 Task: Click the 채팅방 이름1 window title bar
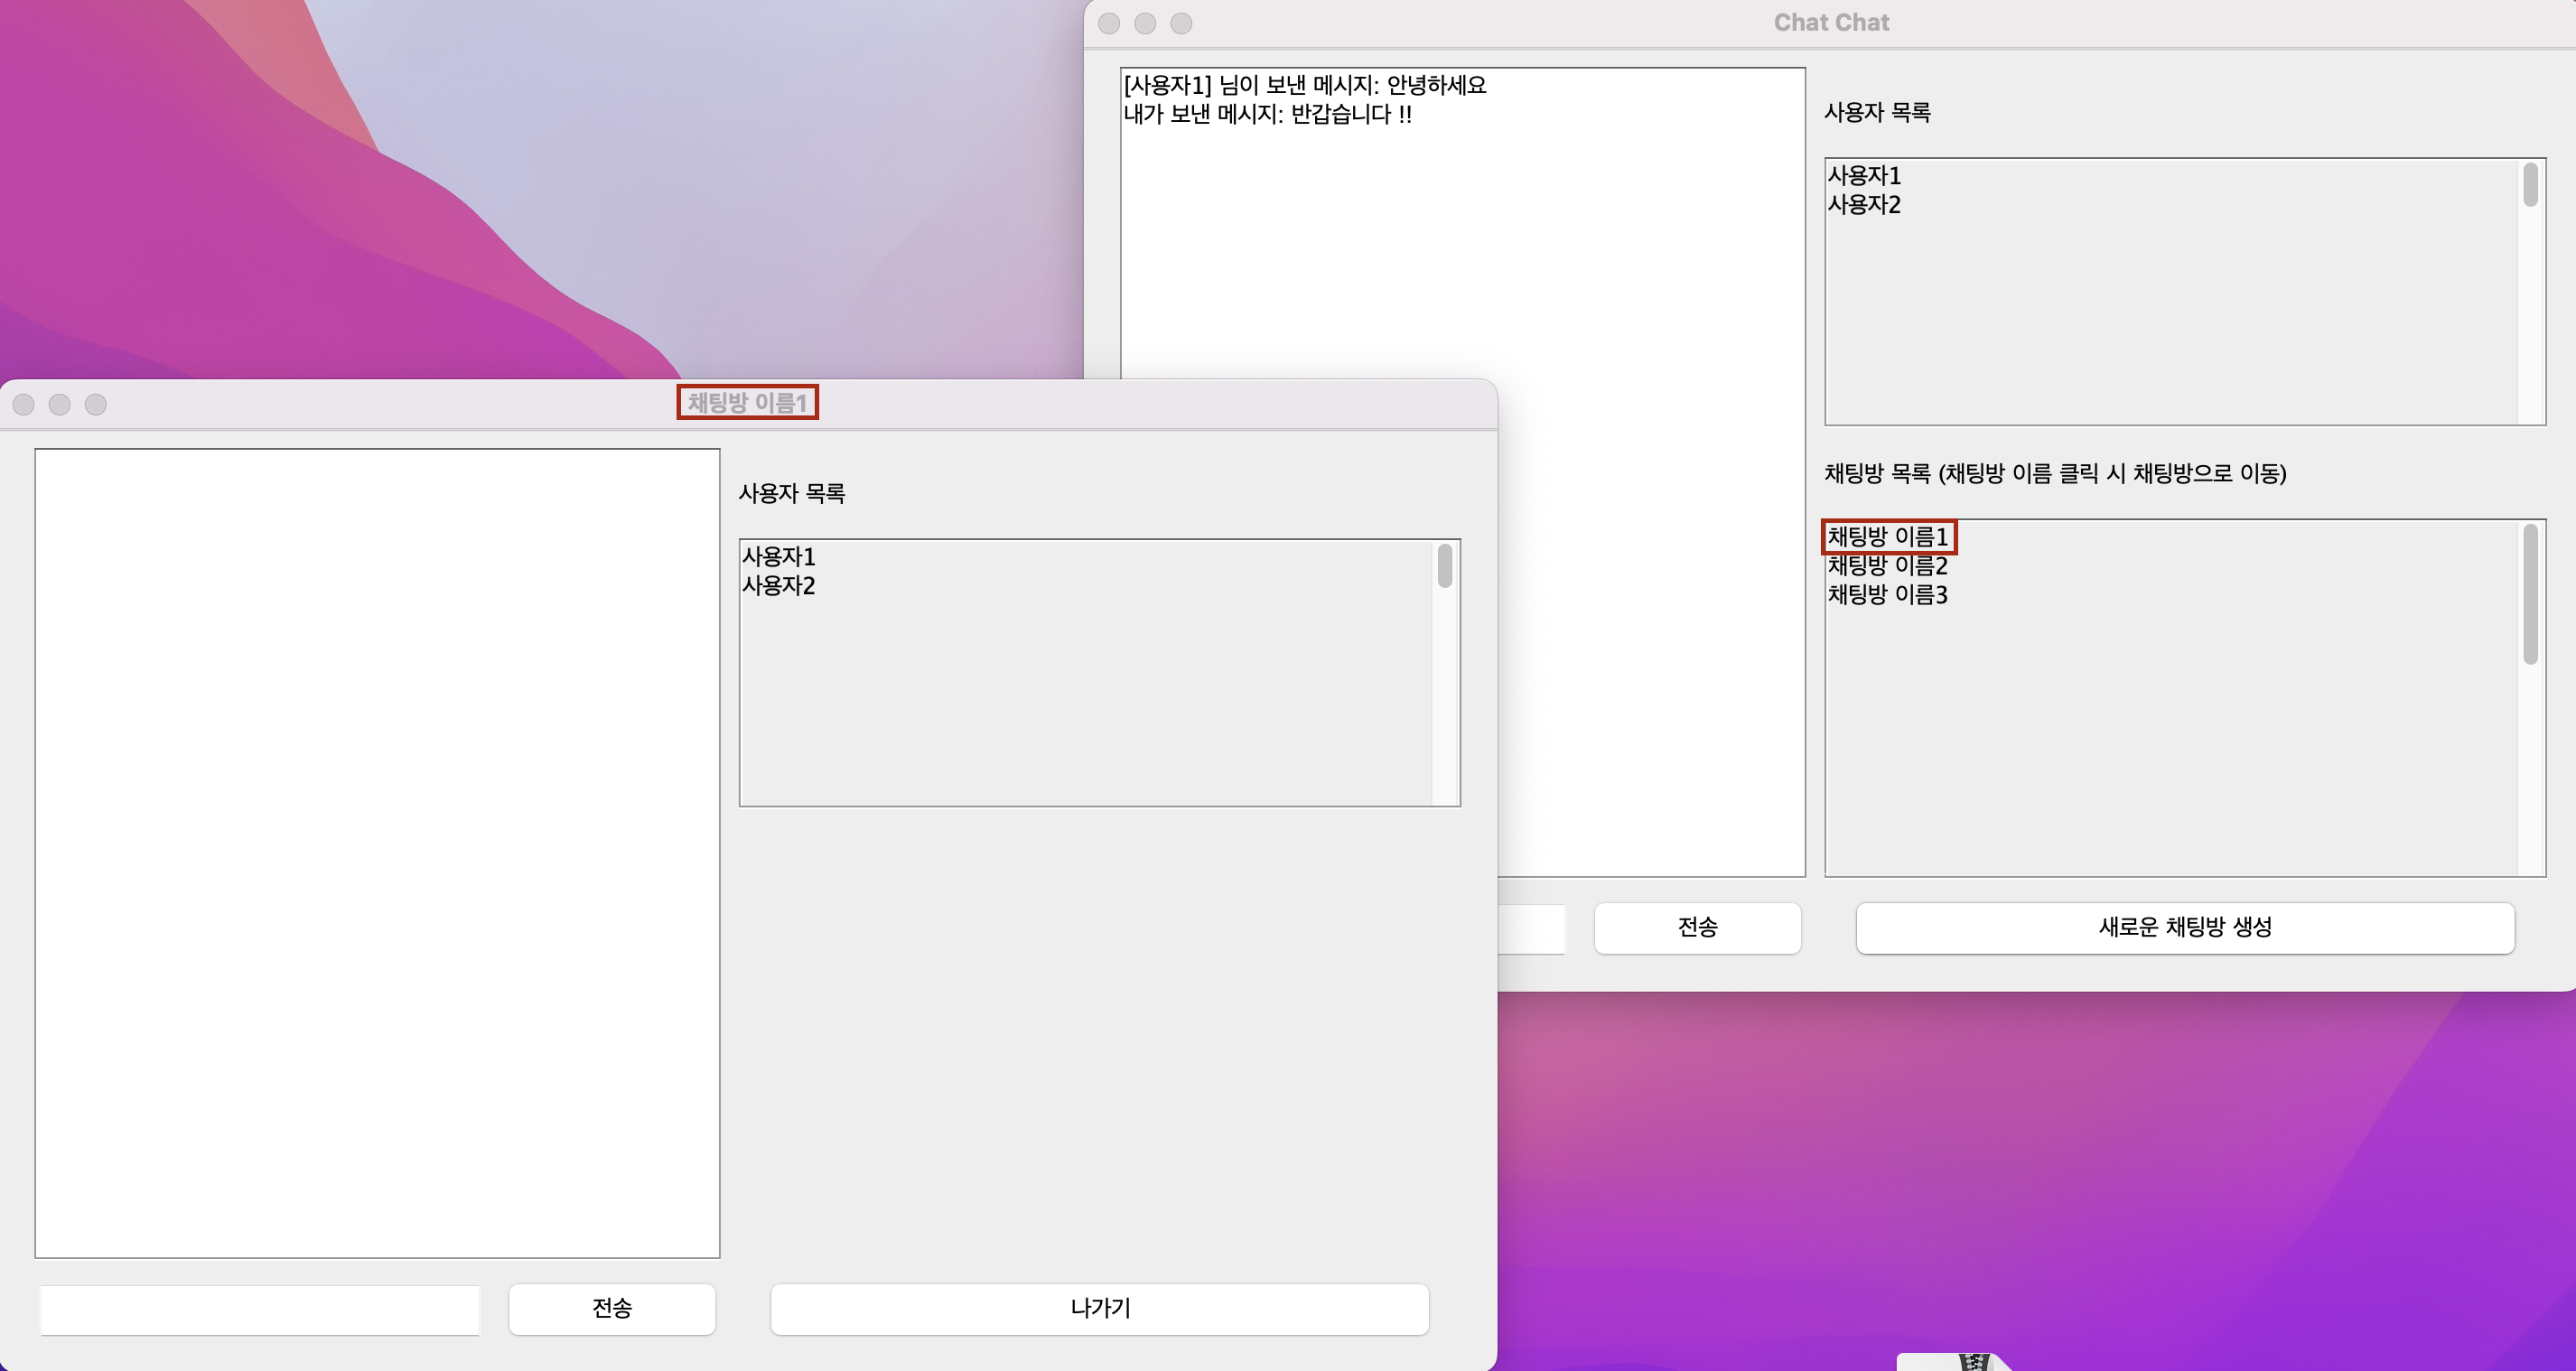click(747, 403)
